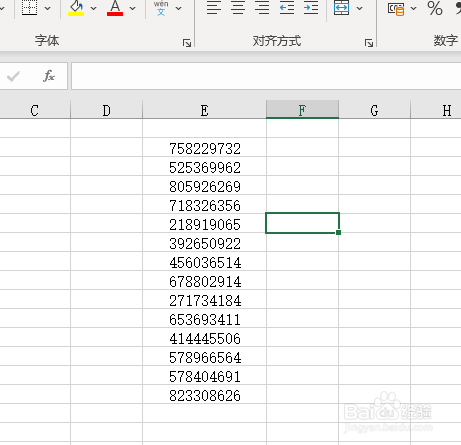Apply the red font color A

pos(115,8)
